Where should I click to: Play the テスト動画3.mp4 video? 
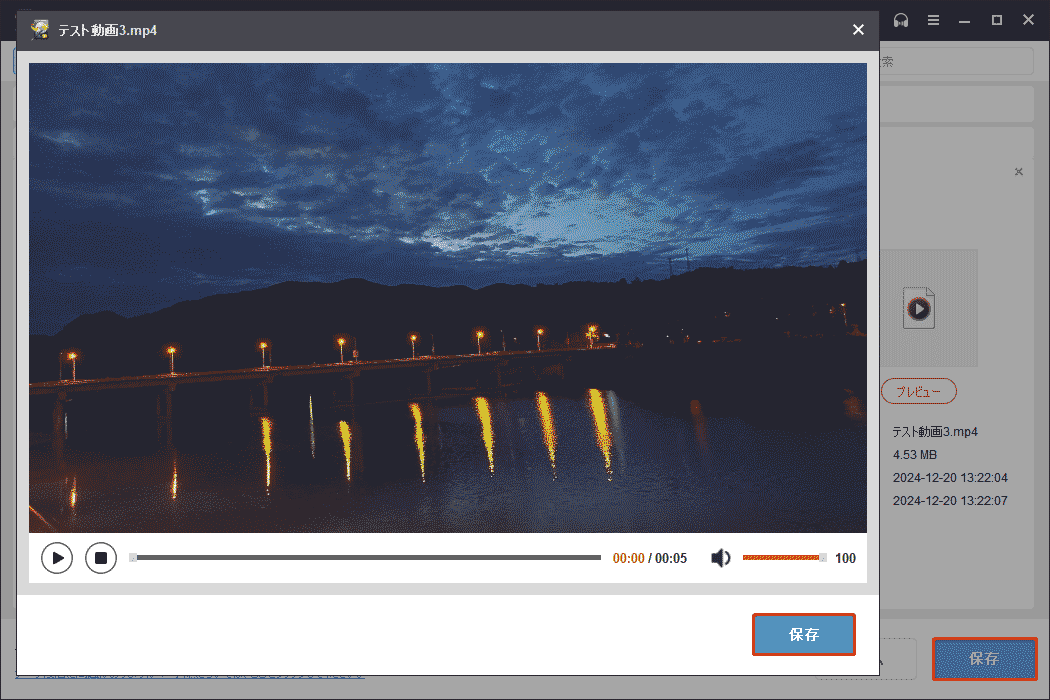[x=57, y=558]
